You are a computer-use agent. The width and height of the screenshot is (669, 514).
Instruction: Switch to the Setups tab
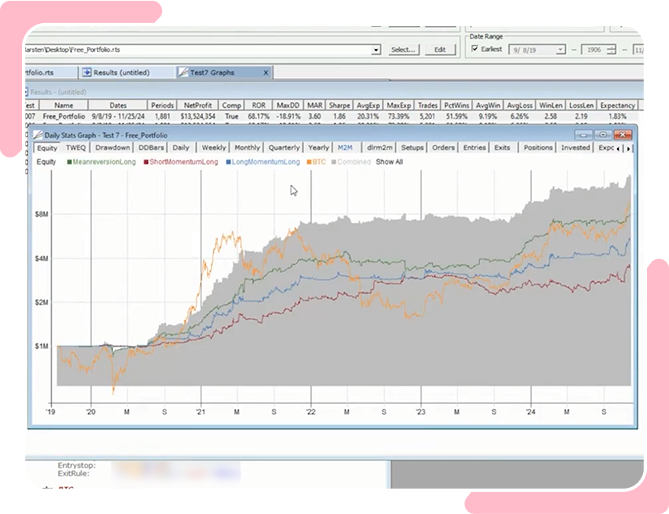pos(412,148)
